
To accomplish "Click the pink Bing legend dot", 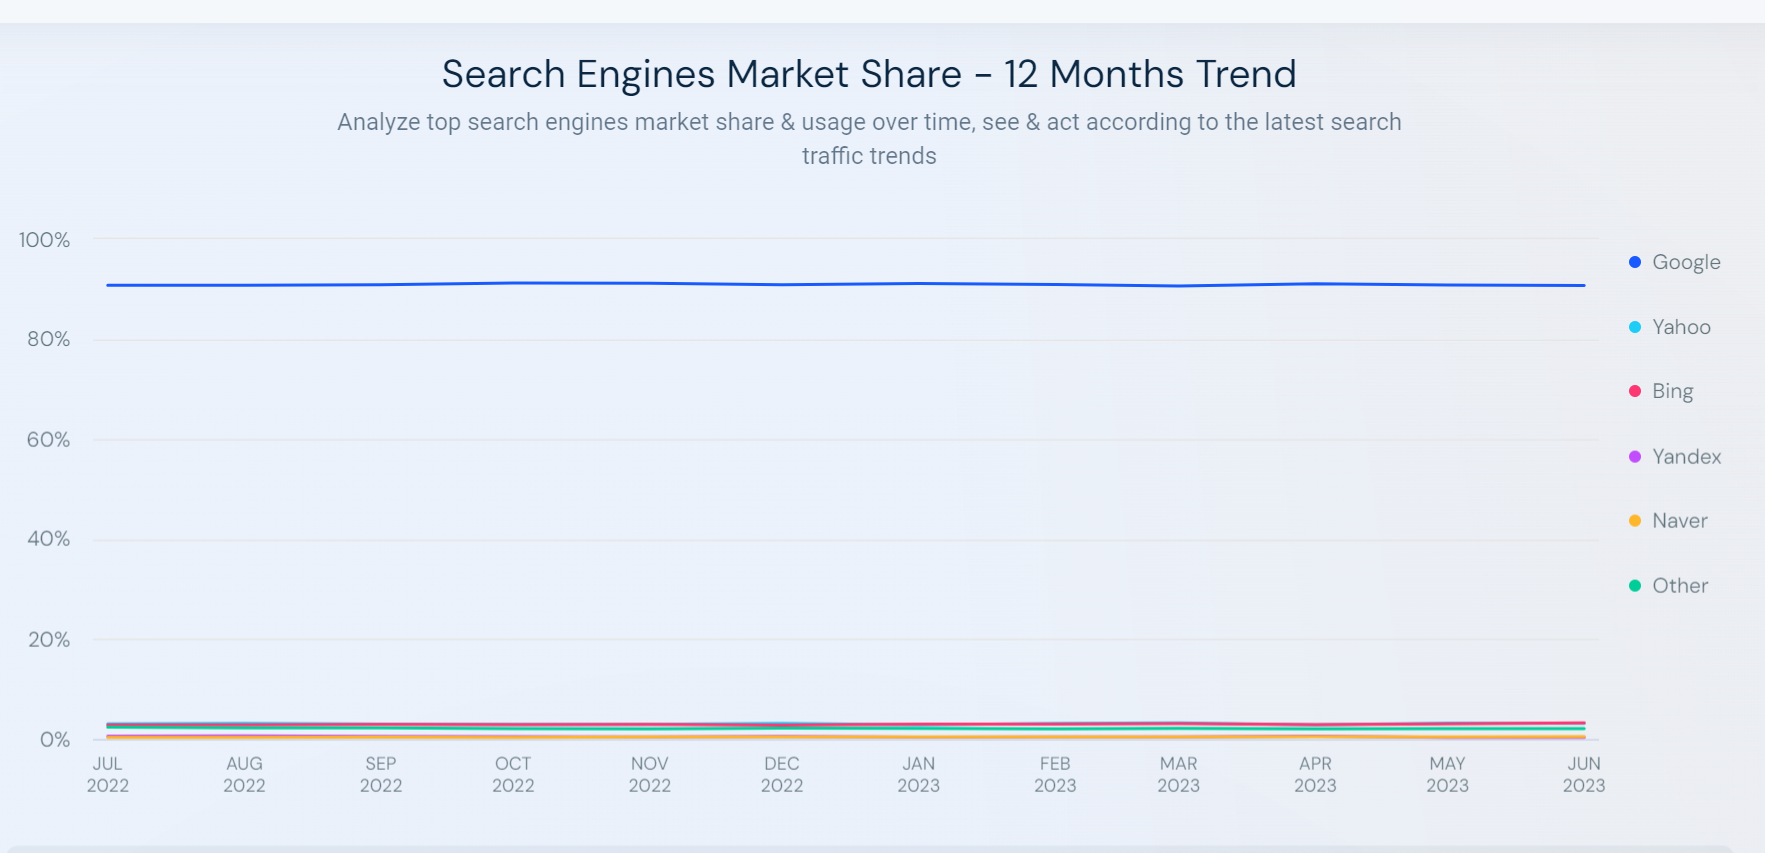I will pyautogui.click(x=1635, y=391).
